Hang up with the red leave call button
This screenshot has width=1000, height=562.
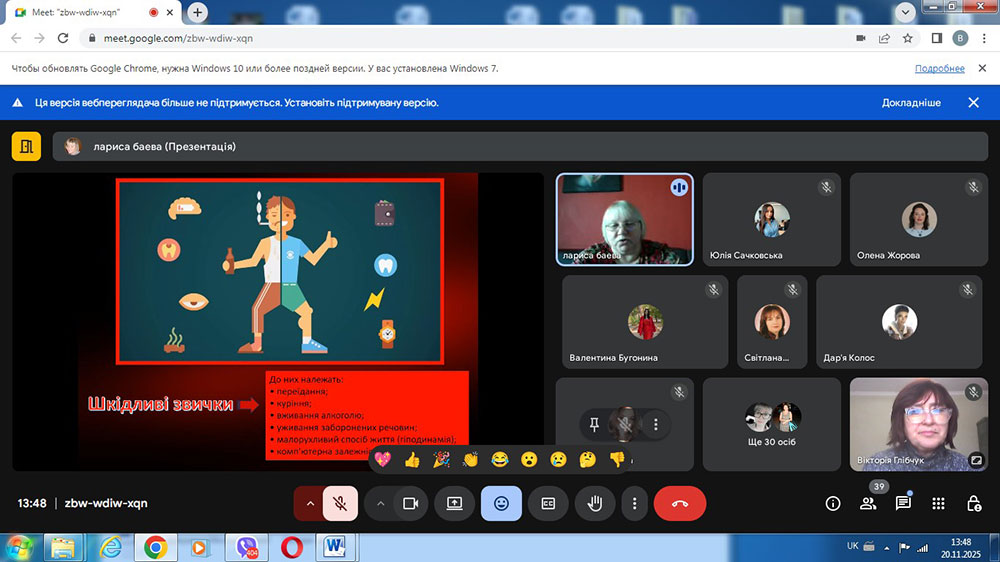click(680, 504)
